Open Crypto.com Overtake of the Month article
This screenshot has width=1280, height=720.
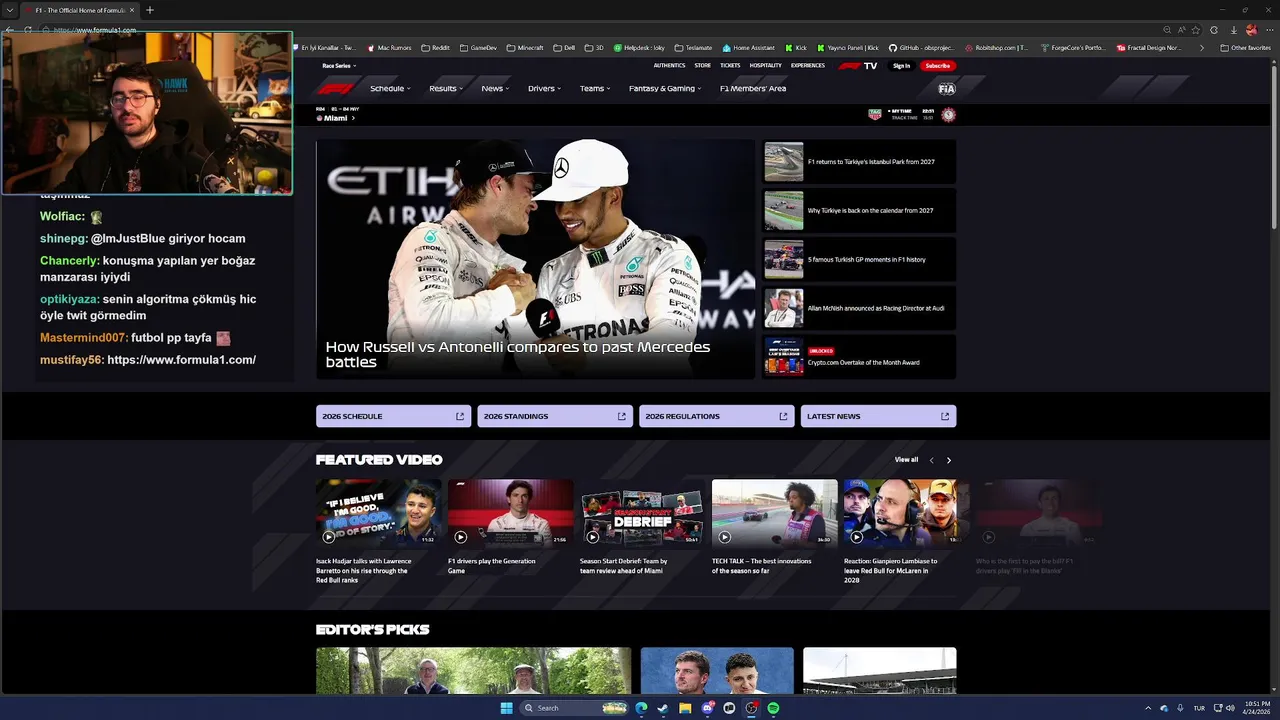859,357
